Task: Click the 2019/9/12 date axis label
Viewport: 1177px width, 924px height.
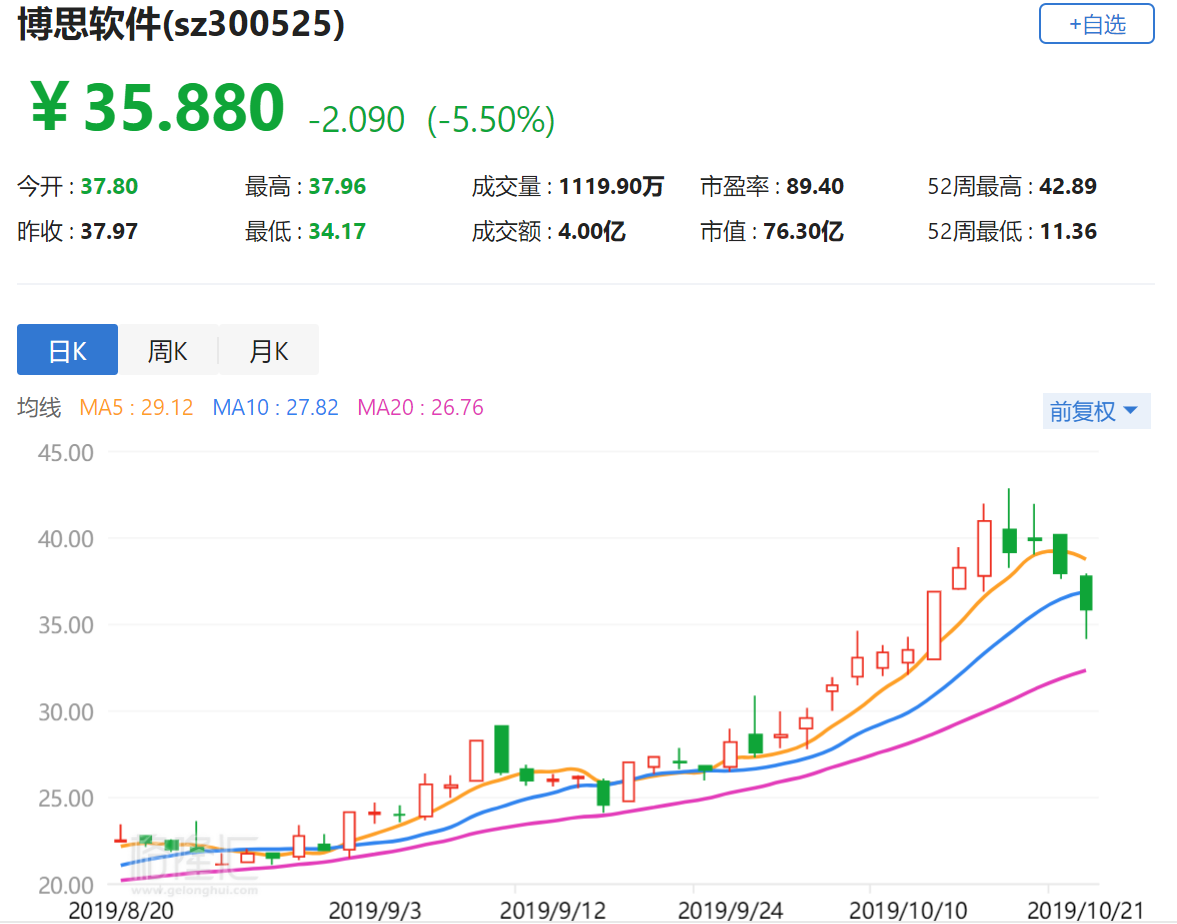Action: pyautogui.click(x=553, y=910)
